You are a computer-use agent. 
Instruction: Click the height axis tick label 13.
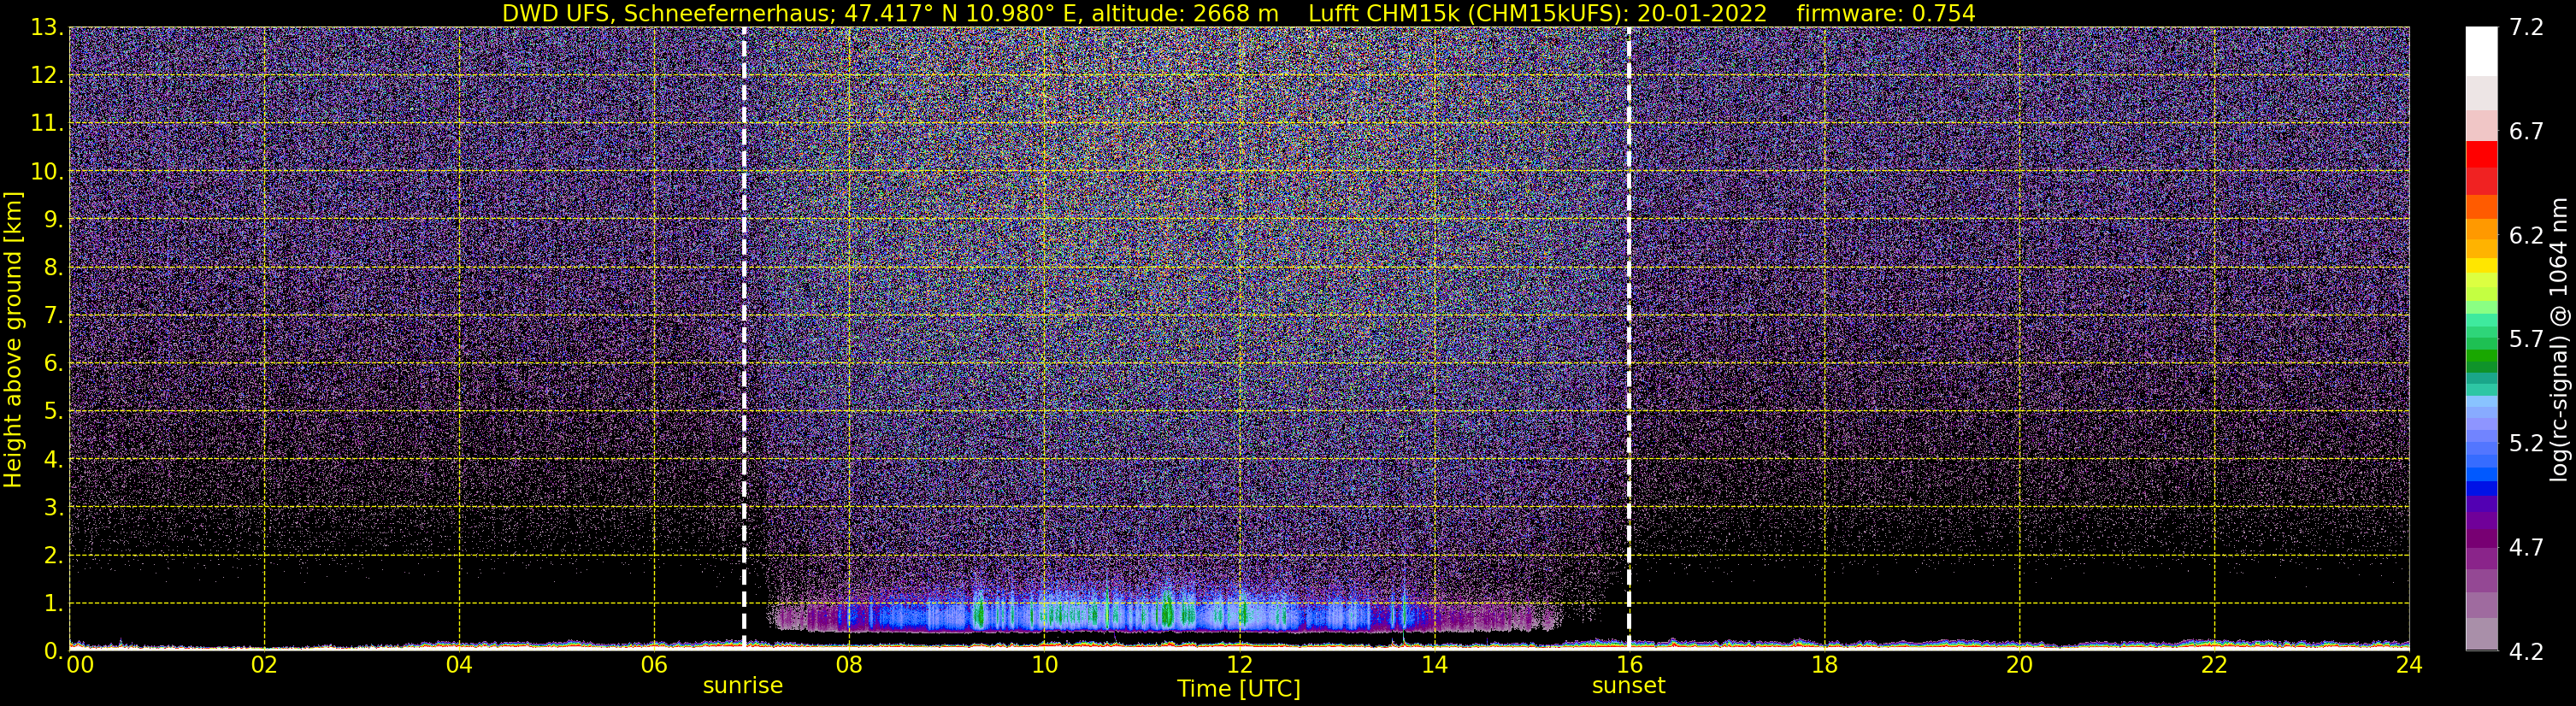click(47, 27)
